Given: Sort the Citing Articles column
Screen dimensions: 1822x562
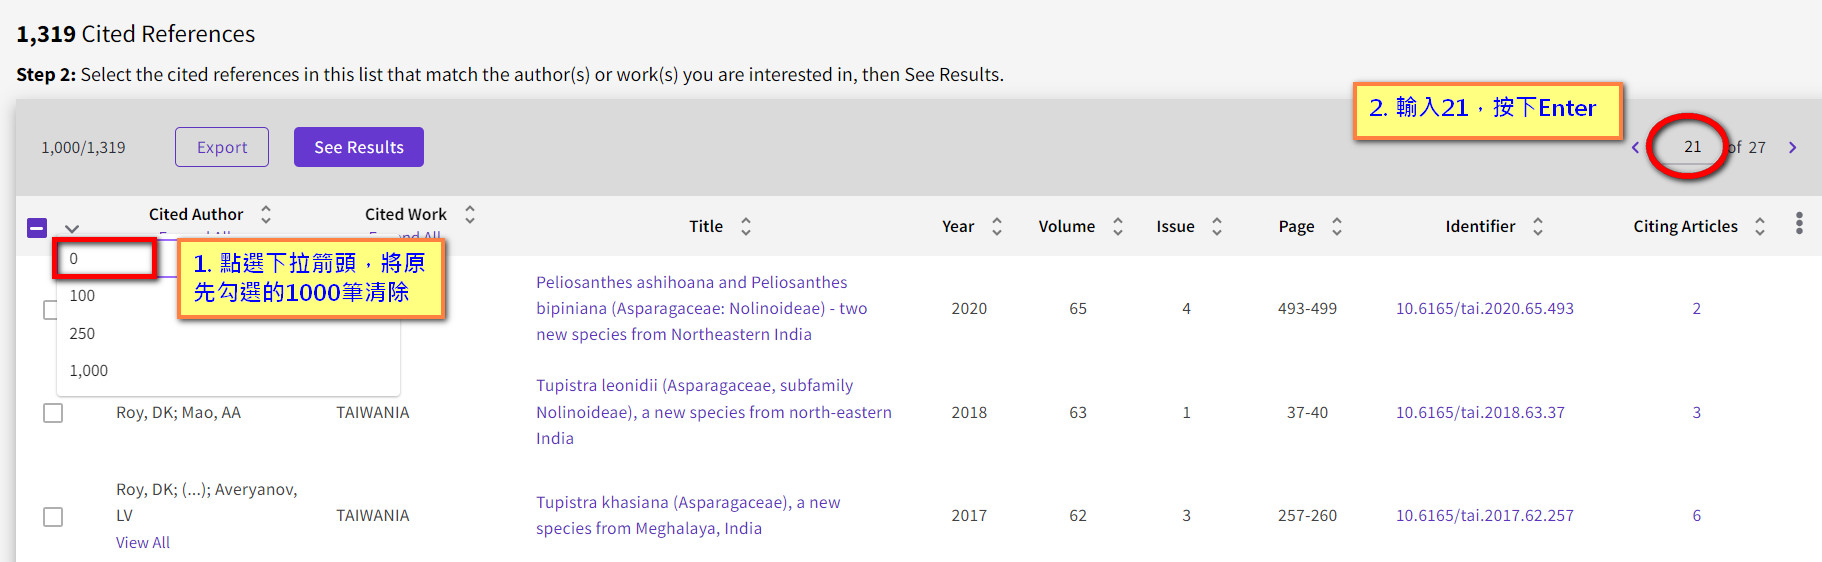Looking at the screenshot, I should (x=1760, y=226).
